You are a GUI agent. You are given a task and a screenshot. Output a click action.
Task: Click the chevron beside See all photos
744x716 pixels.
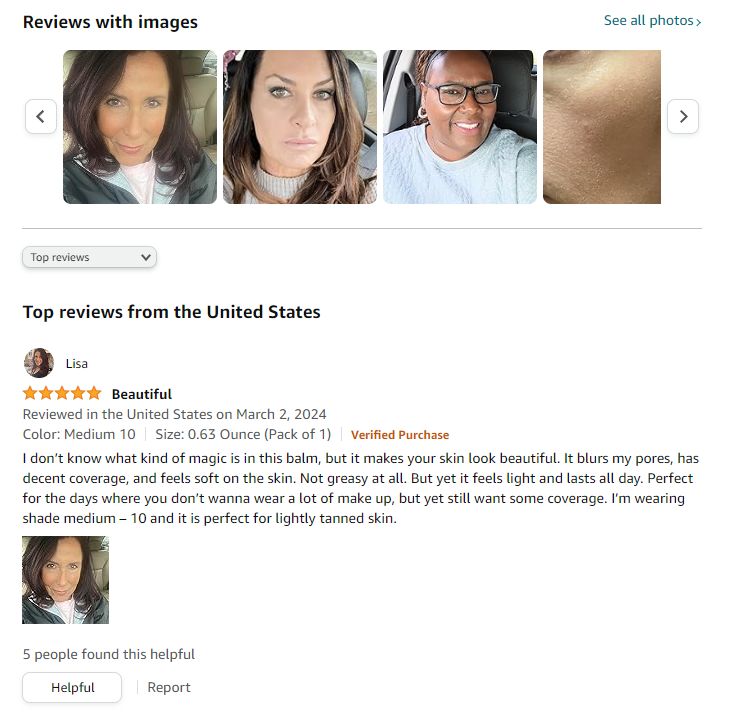[698, 22]
